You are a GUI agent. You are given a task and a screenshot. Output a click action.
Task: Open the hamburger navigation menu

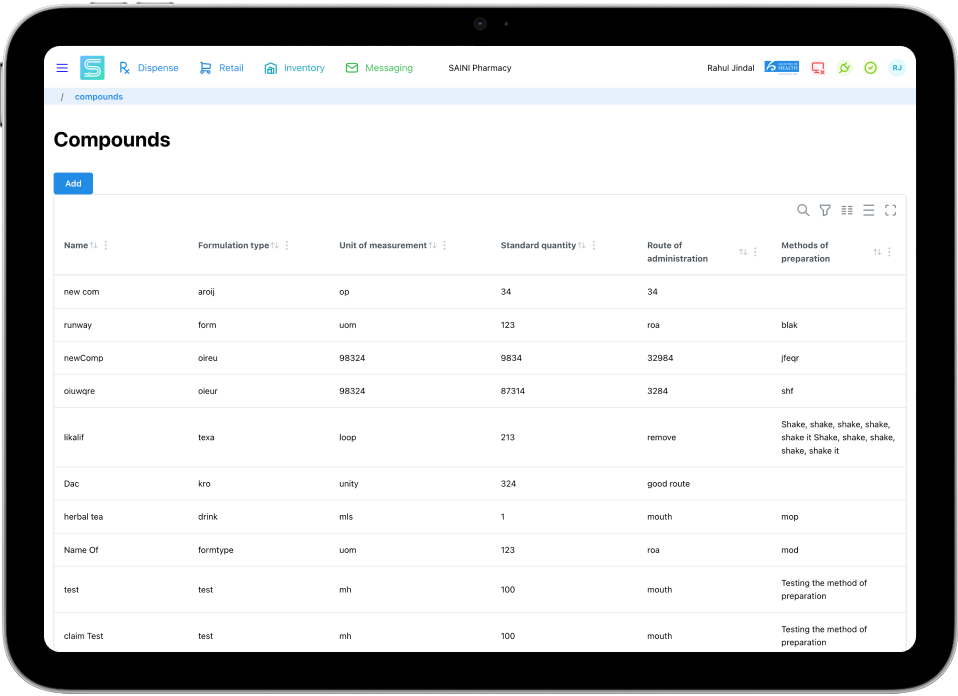(62, 68)
